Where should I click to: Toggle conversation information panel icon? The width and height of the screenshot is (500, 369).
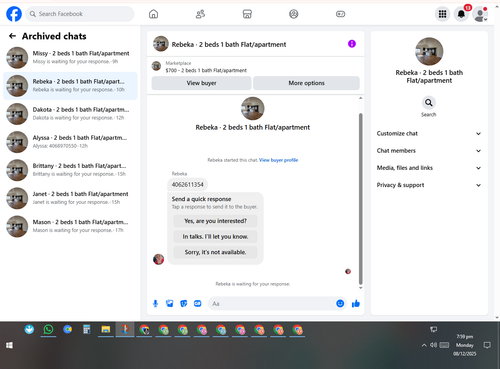click(x=352, y=44)
